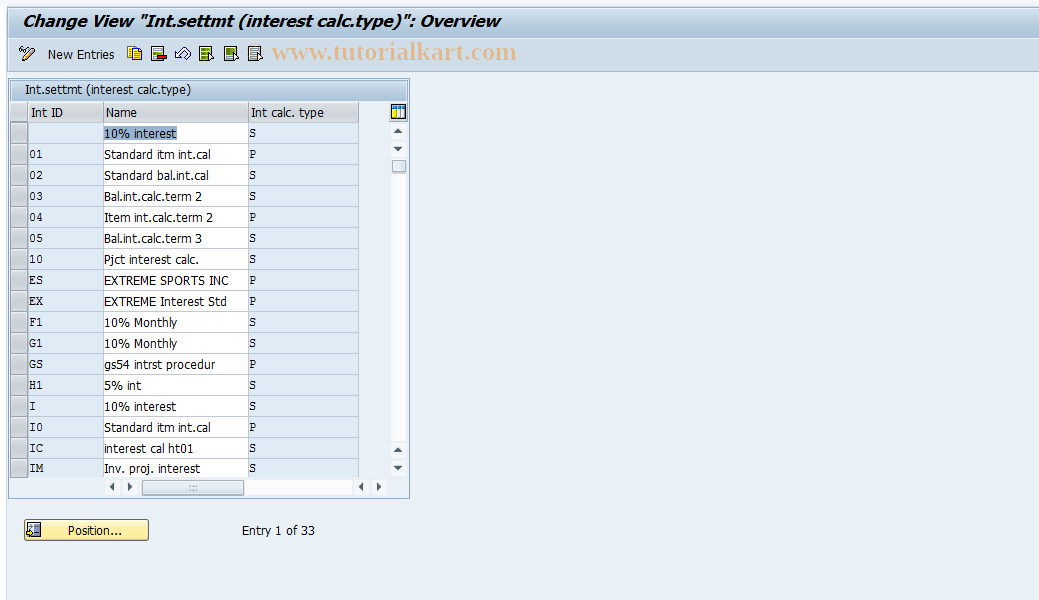1039x600 pixels.
Task: Click the 'Inv. proj. interest' name cell
Action: tap(176, 469)
